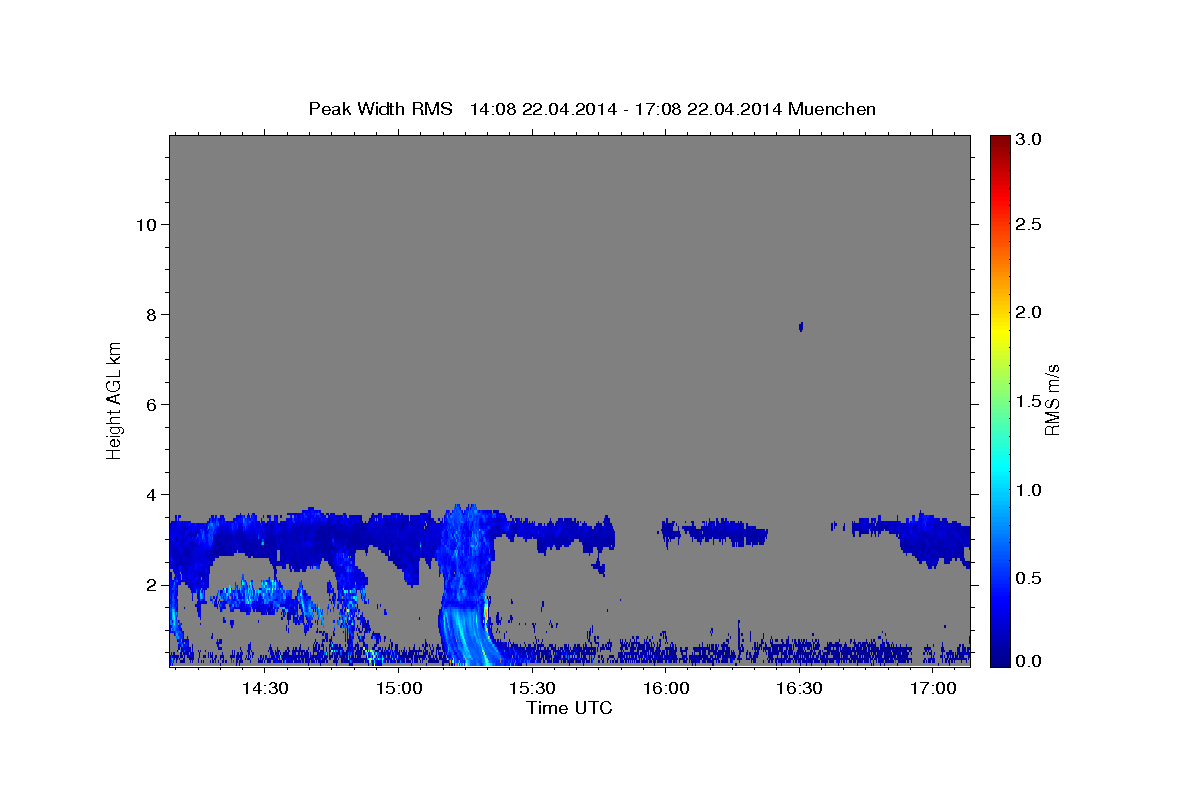This screenshot has width=1200, height=800.
Task: Click the 0.5 colorbar value
Action: (1030, 579)
